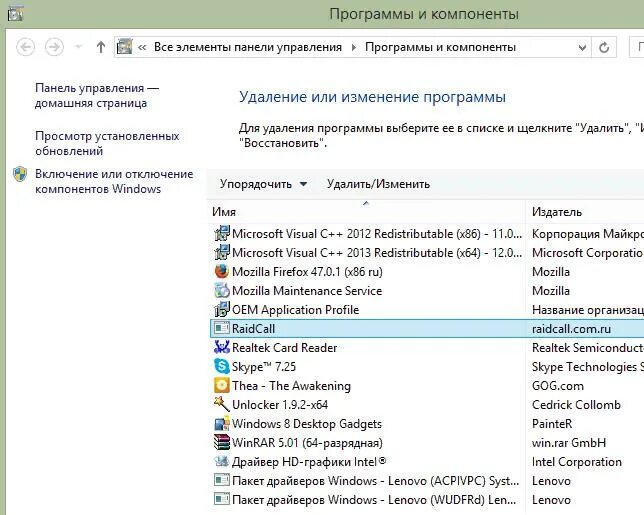Show hidden breadcrumb levels double chevron

tap(142, 48)
